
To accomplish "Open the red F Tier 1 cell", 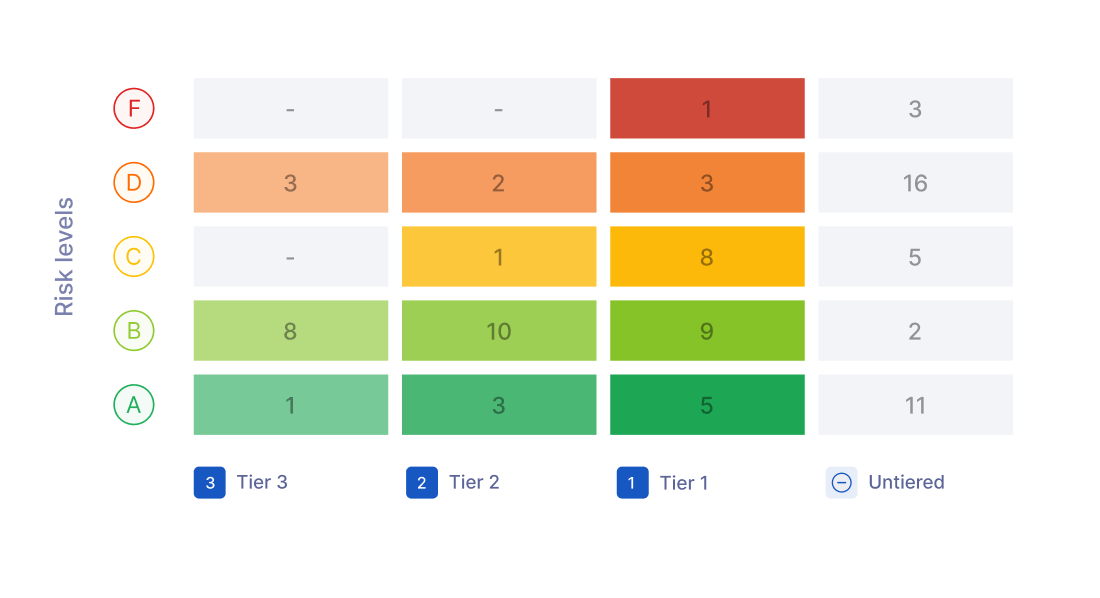I will click(x=707, y=108).
